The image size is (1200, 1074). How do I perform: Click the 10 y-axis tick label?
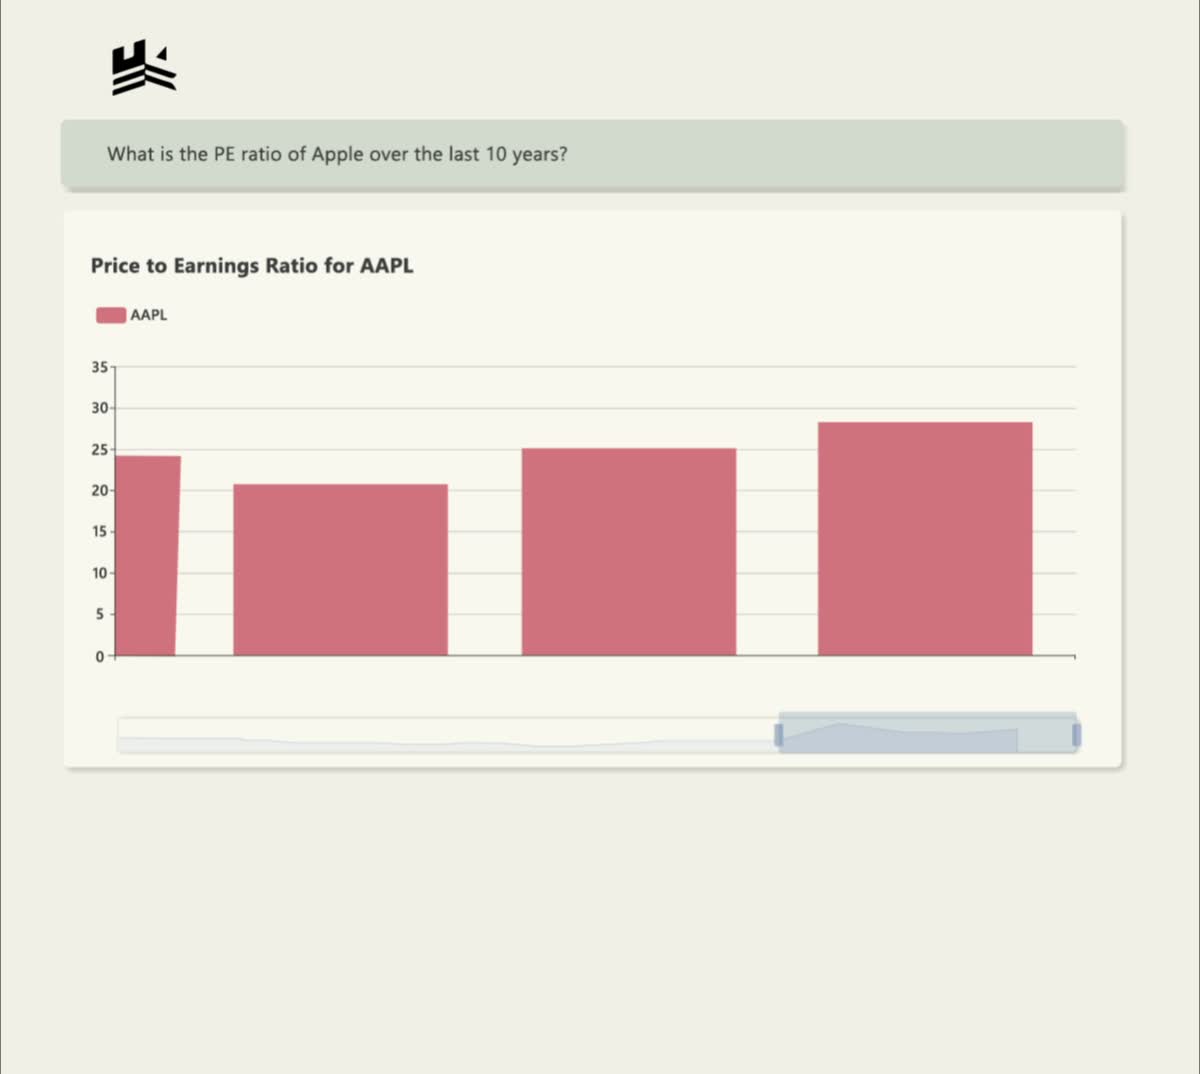[x=99, y=573]
